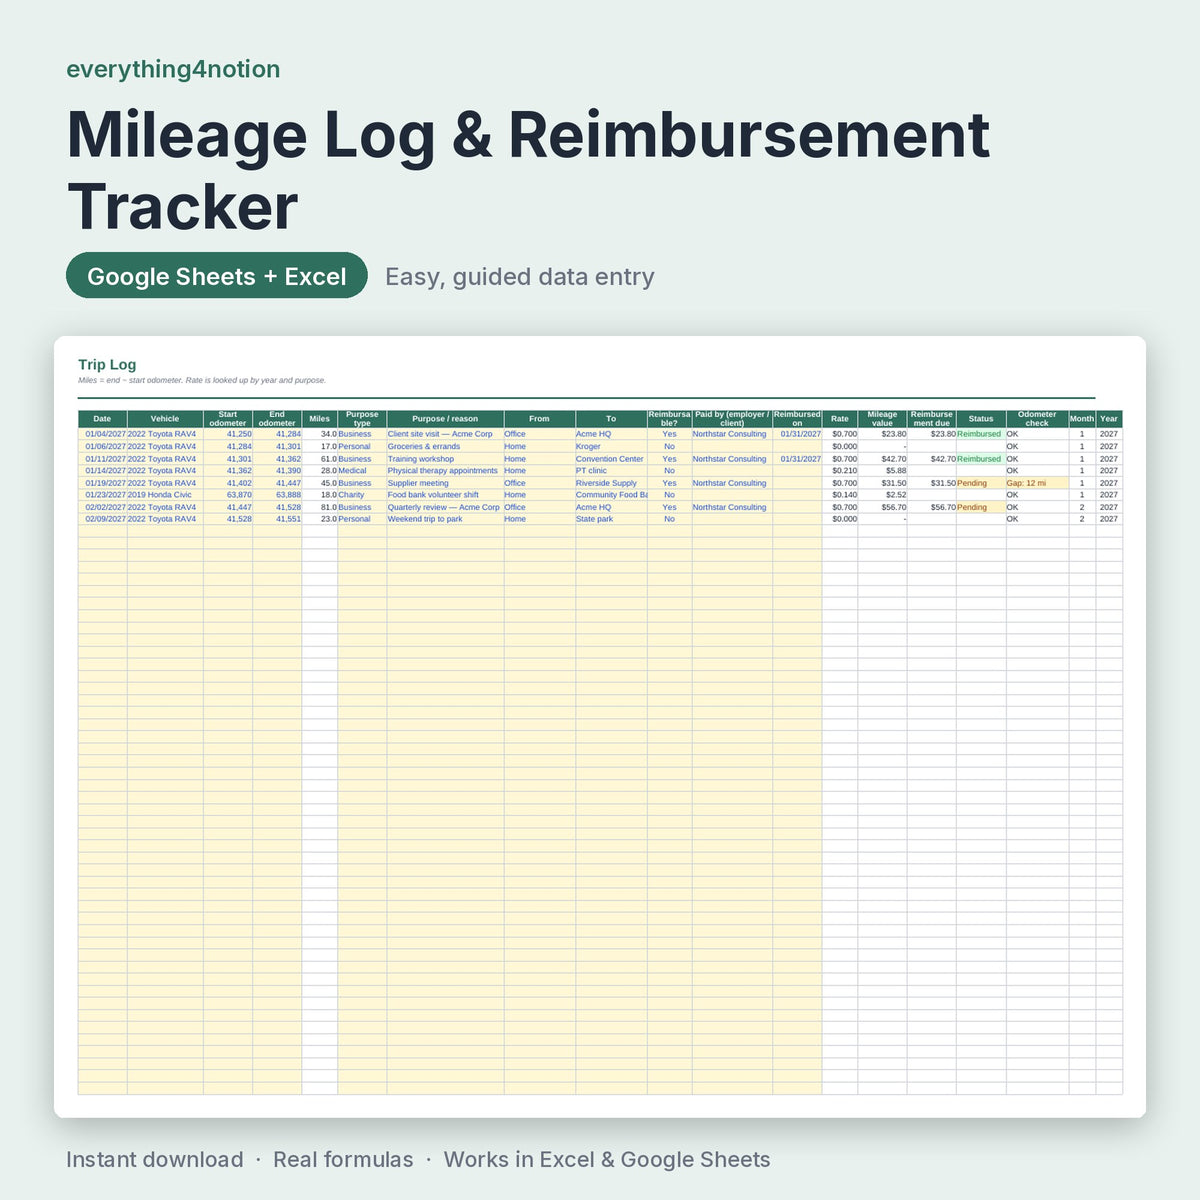The height and width of the screenshot is (1200, 1200).
Task: Select the 'Reimbursed on' column header
Action: pyautogui.click(x=797, y=419)
